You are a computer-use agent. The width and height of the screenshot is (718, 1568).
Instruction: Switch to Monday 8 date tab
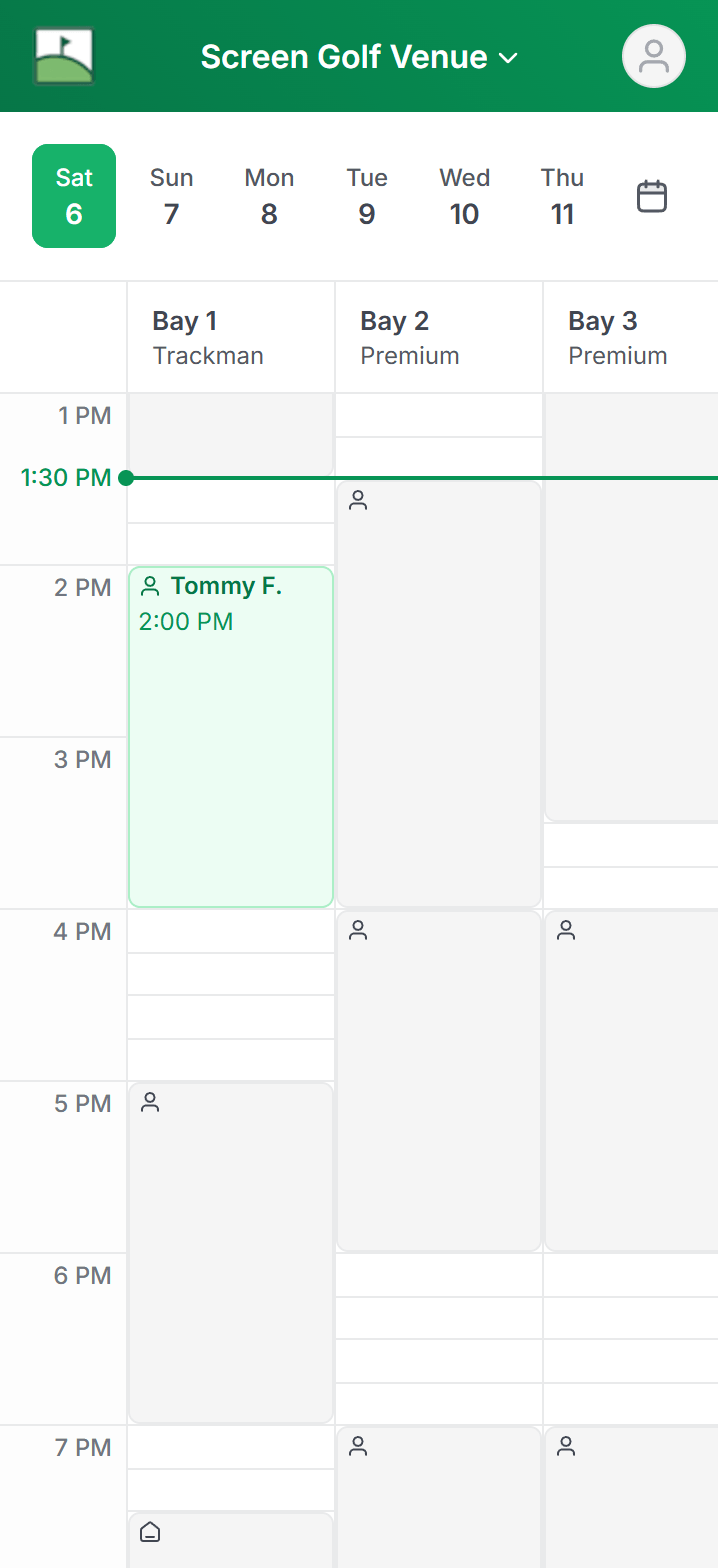(x=269, y=196)
